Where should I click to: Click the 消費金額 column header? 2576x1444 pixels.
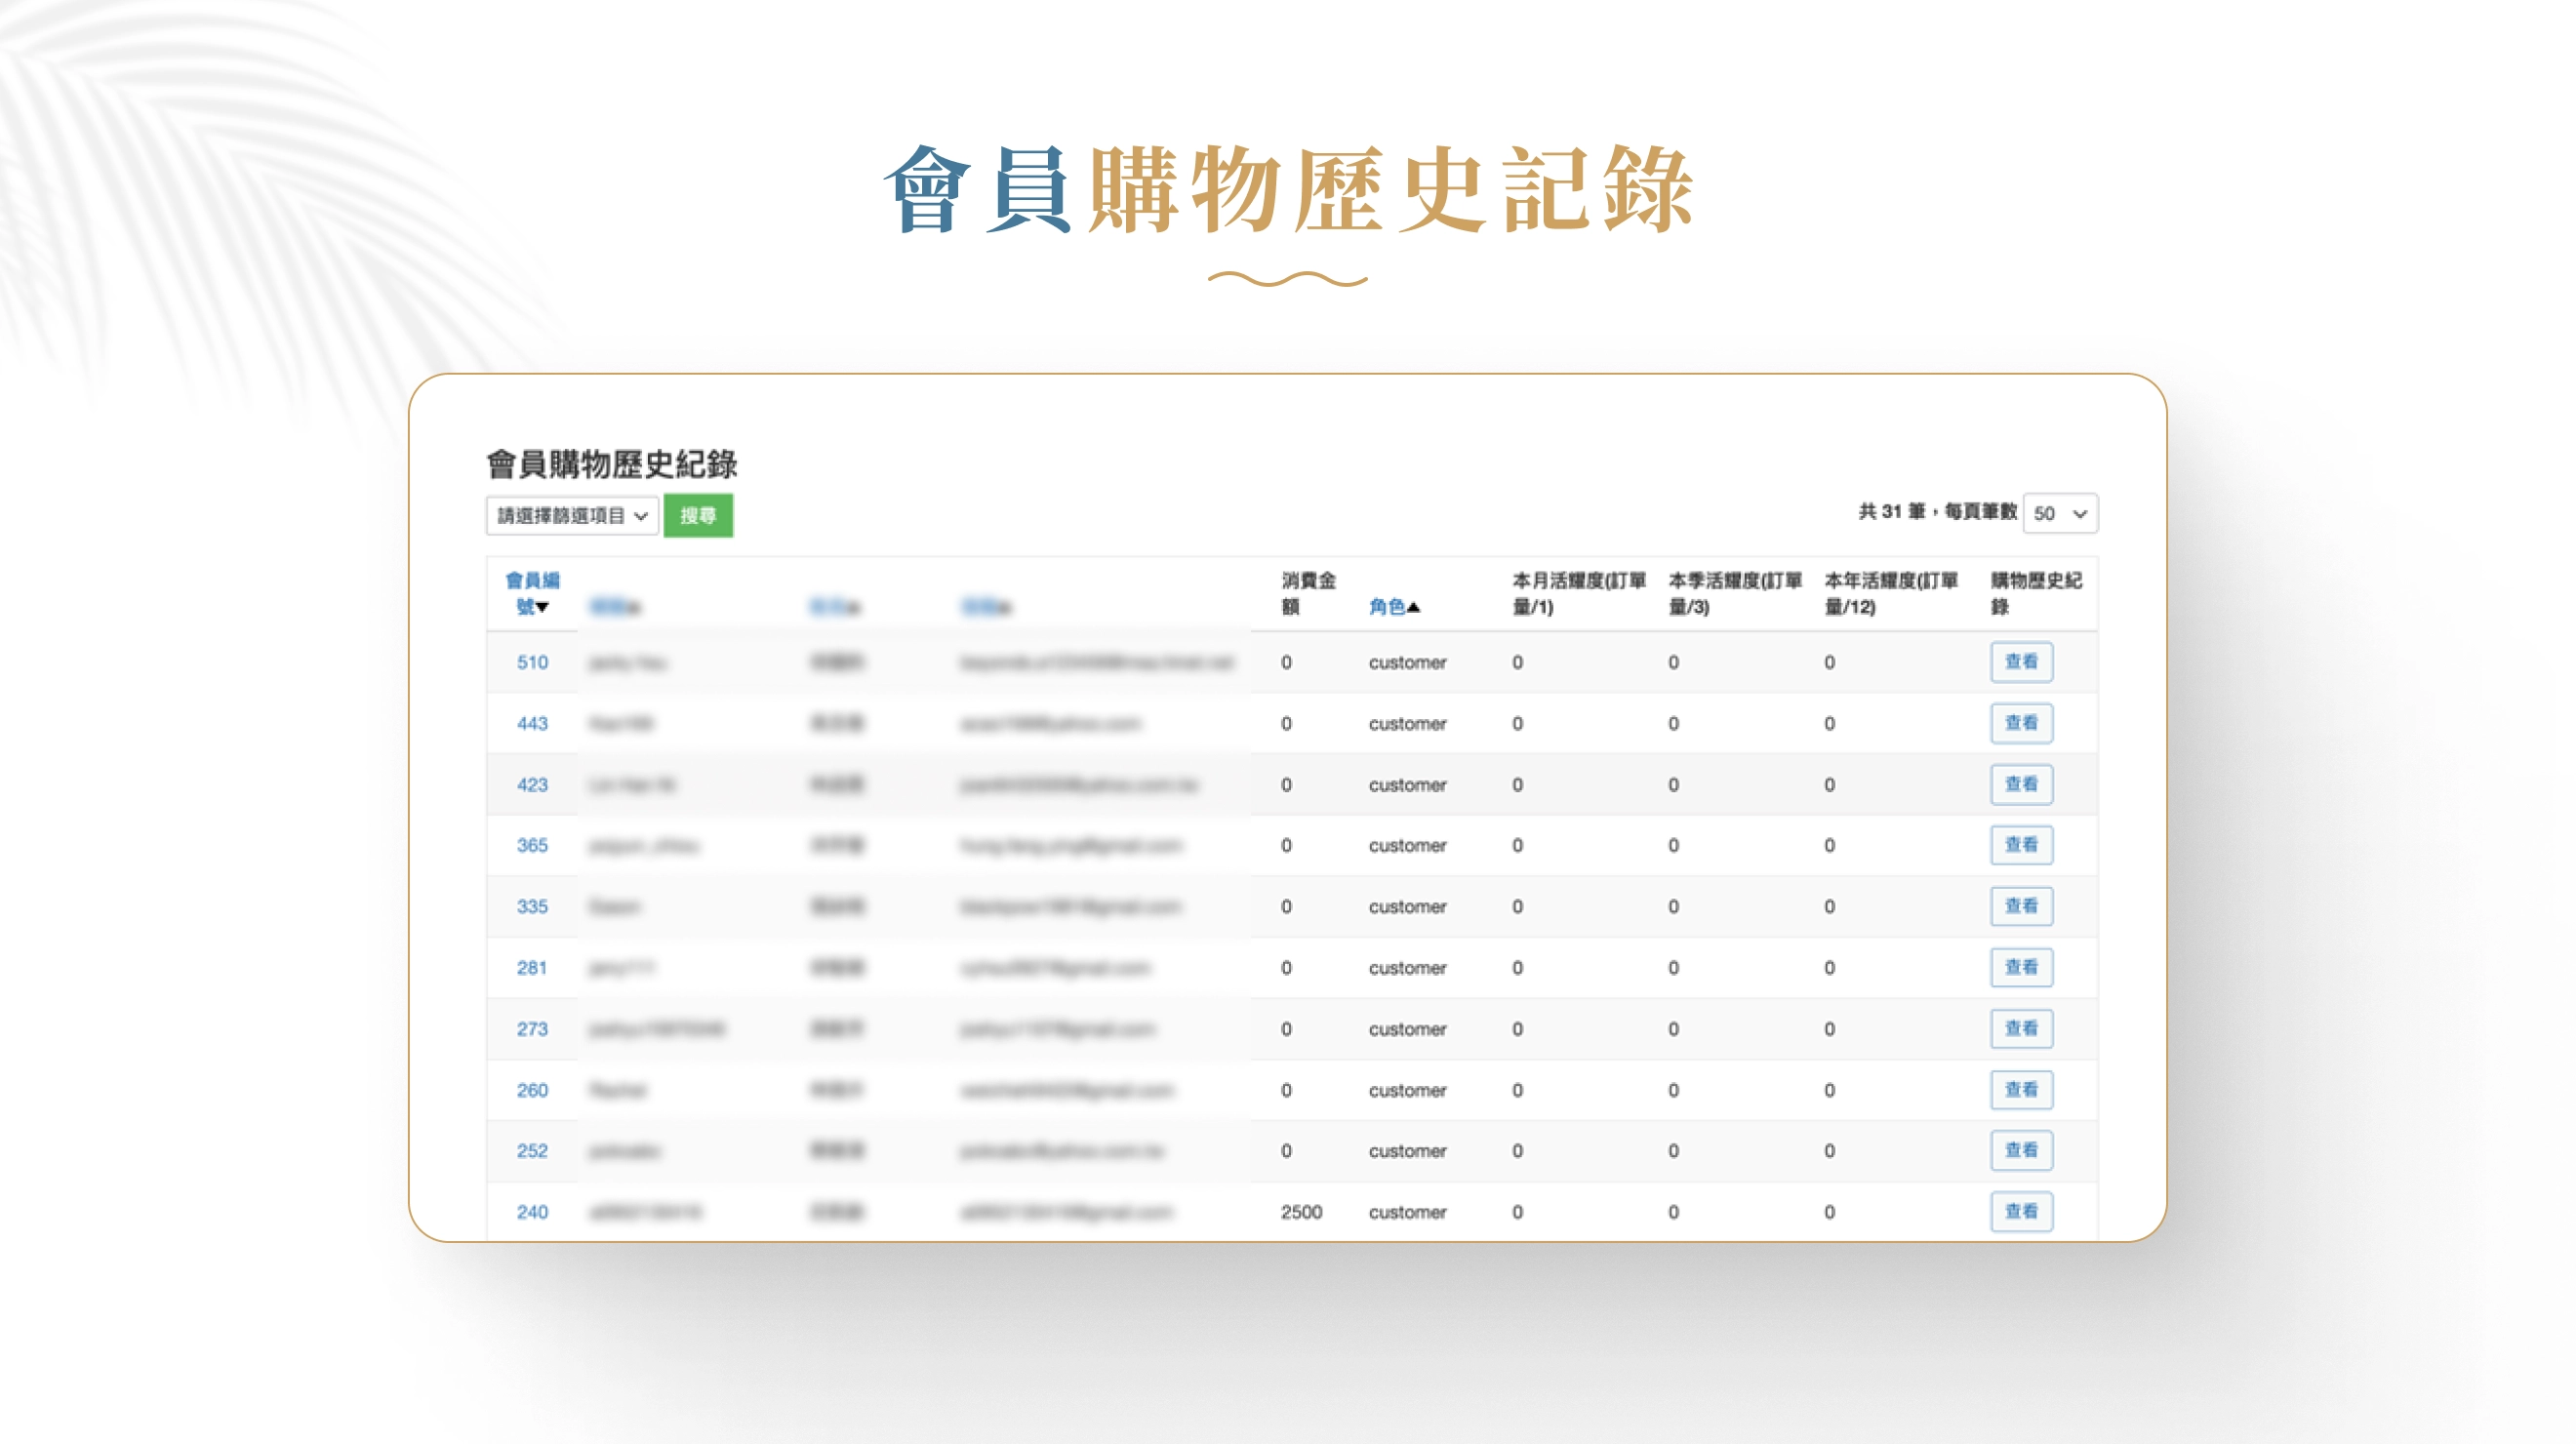pyautogui.click(x=1308, y=593)
